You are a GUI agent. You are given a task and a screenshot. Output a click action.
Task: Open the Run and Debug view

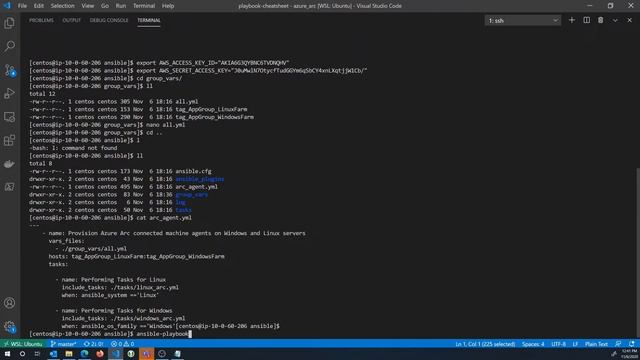coord(9,93)
